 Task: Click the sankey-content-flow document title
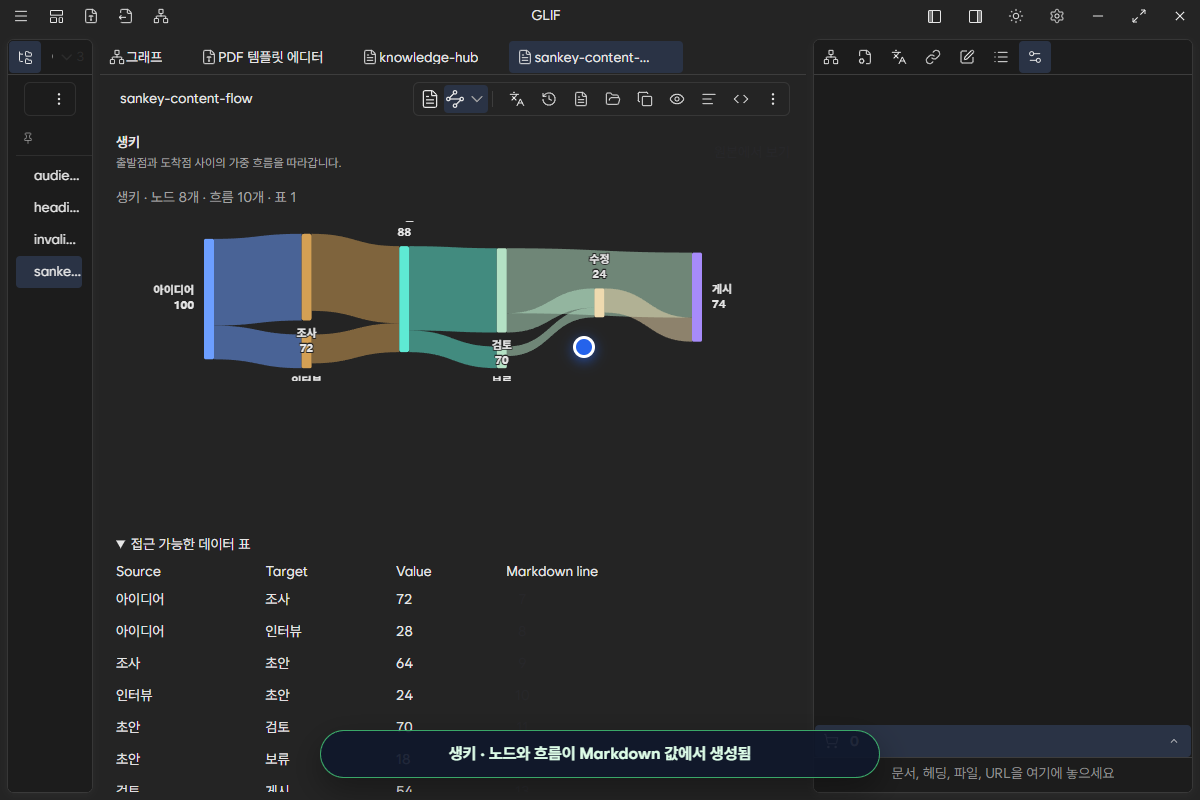(186, 99)
